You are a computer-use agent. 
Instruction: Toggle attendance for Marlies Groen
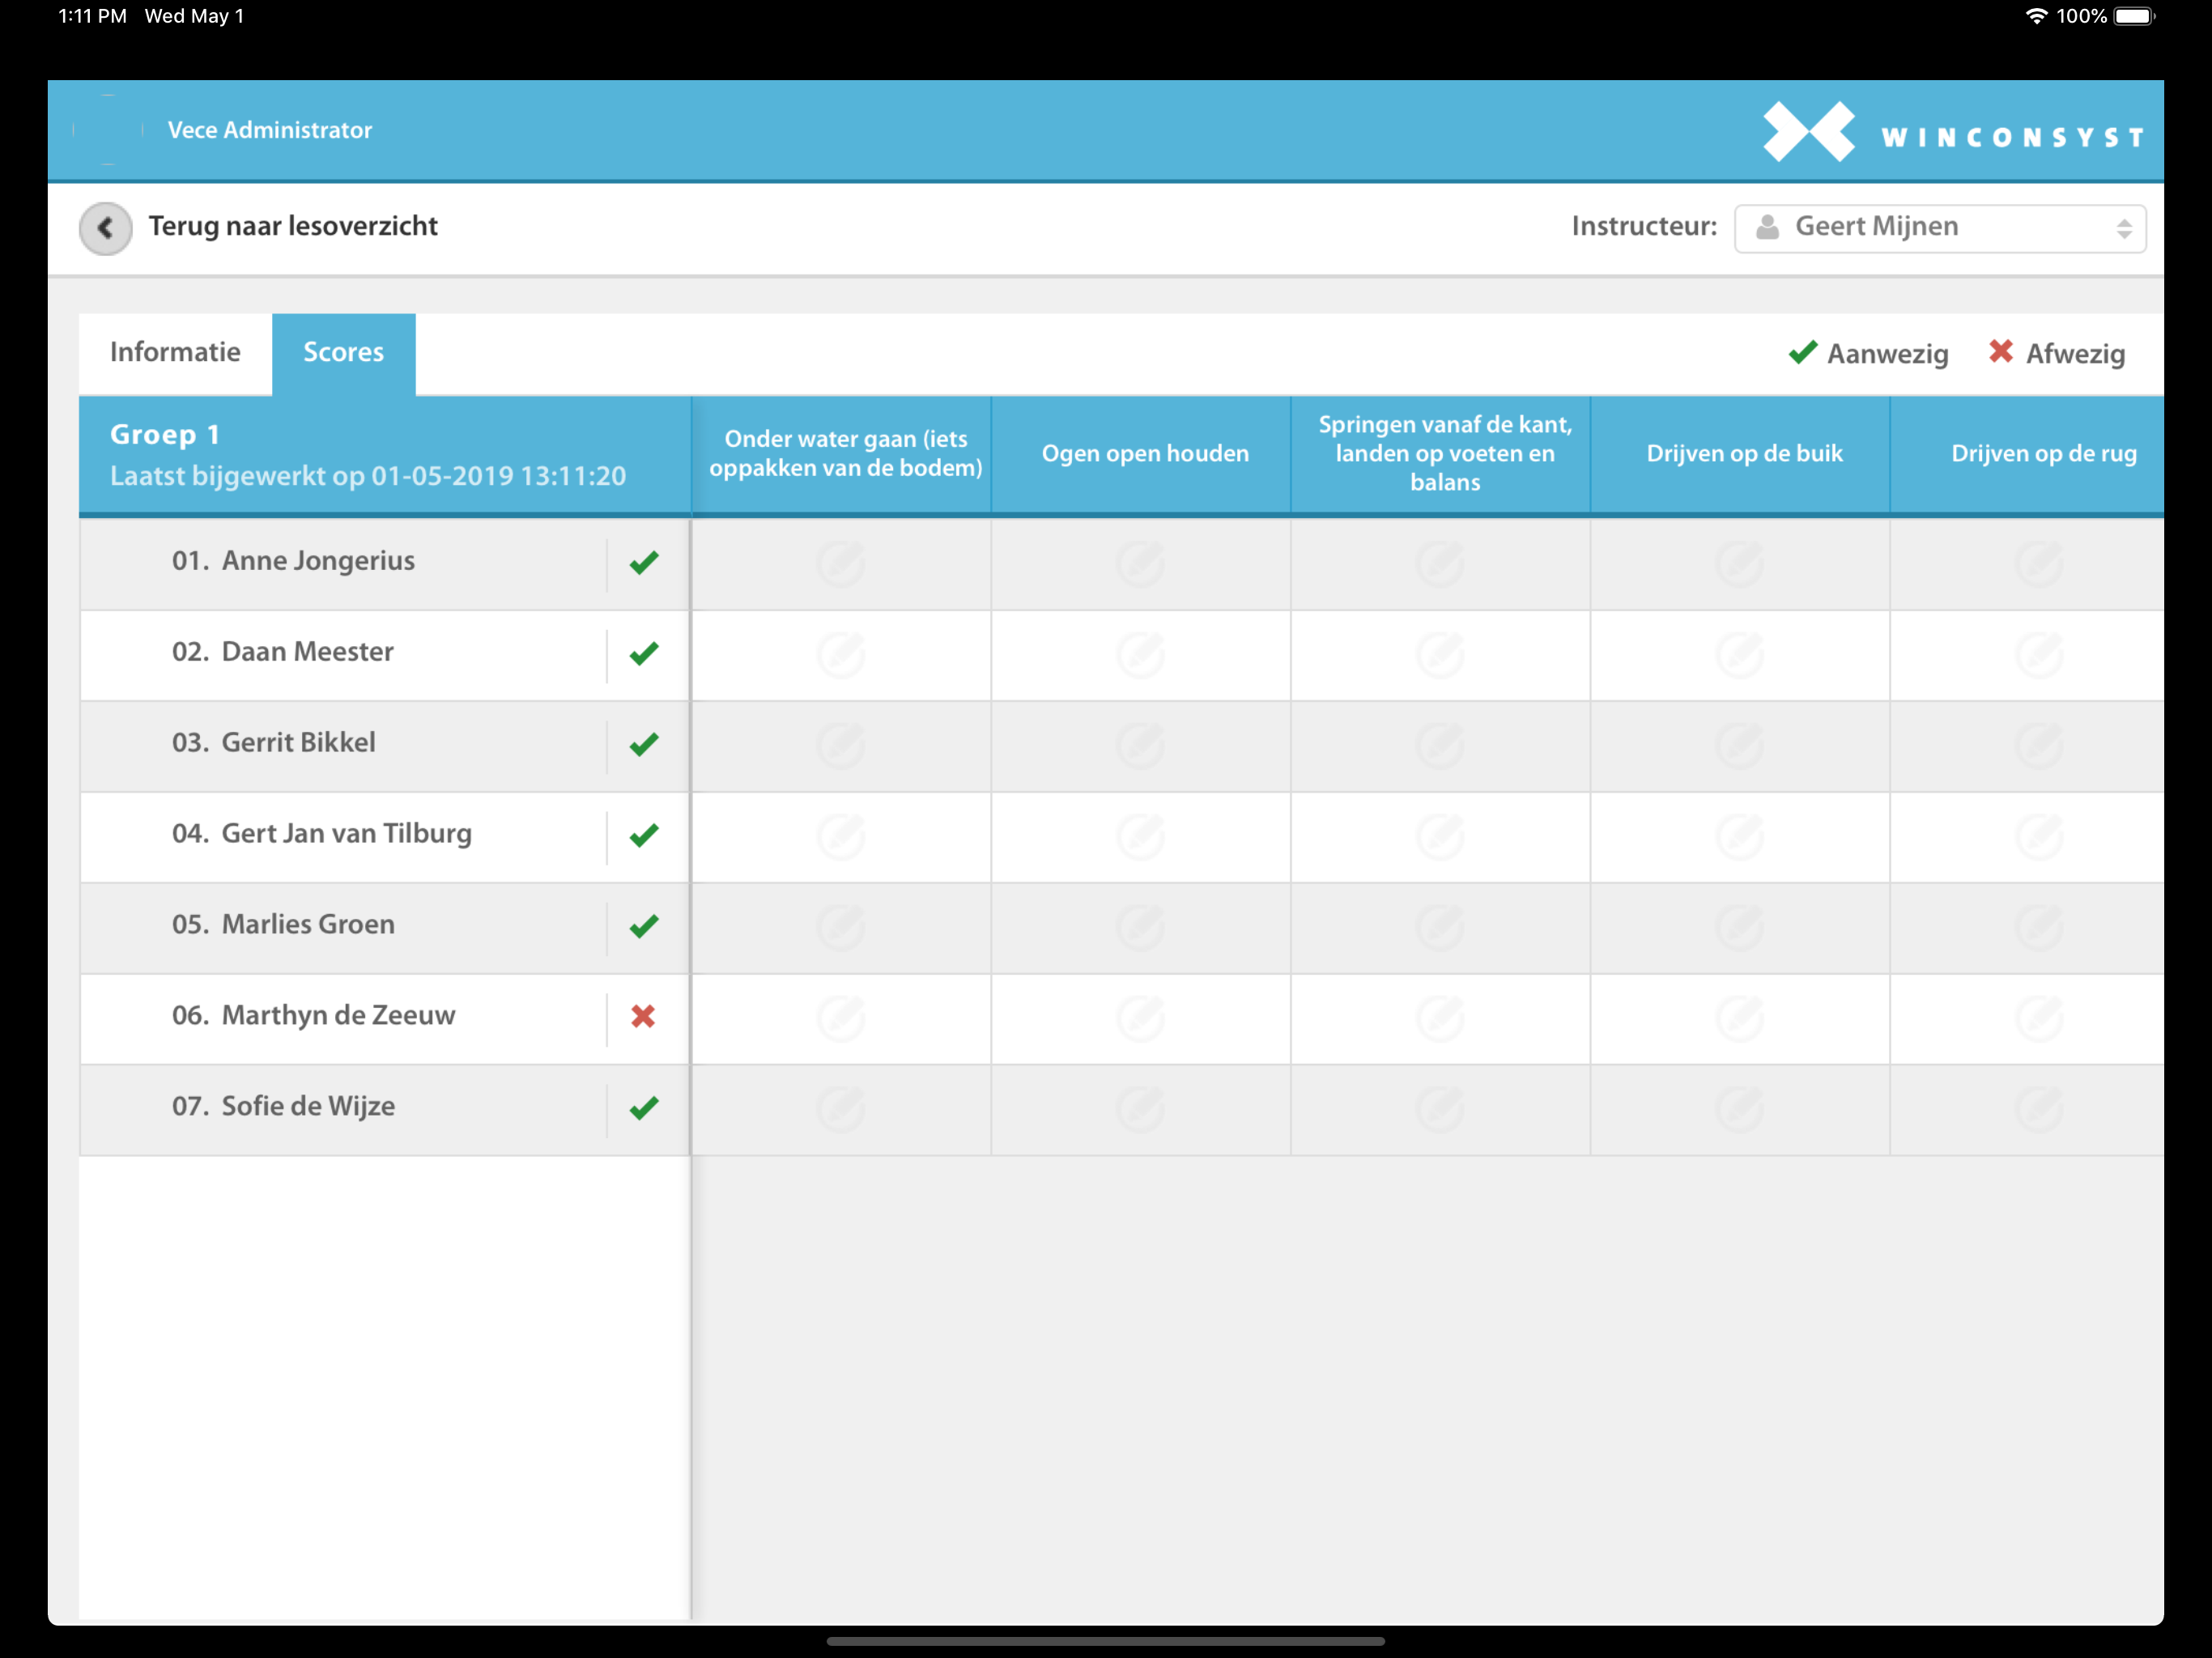pyautogui.click(x=644, y=926)
